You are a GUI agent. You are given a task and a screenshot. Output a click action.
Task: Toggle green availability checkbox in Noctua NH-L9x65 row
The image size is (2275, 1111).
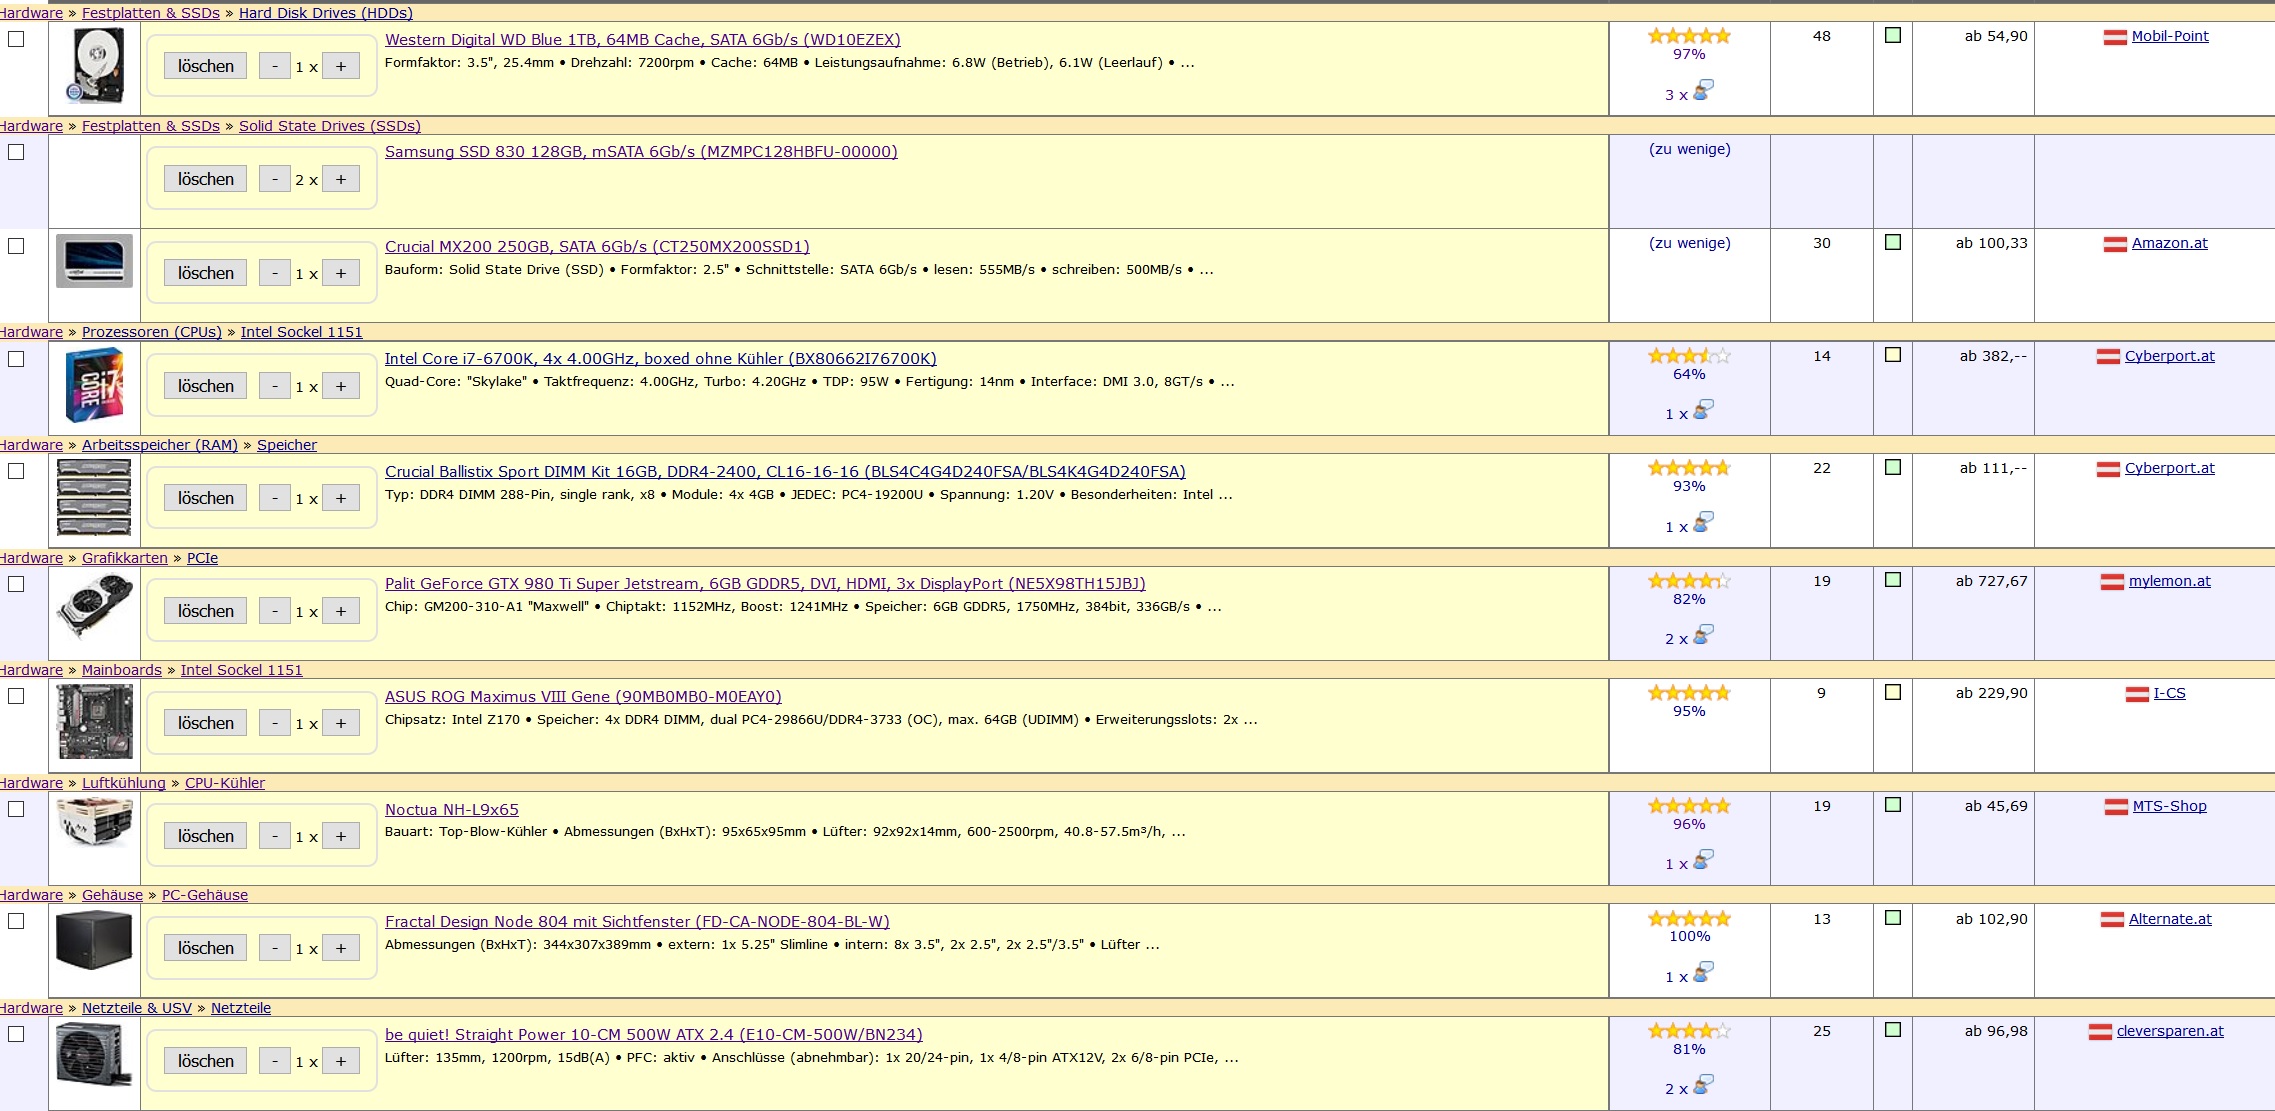tap(1893, 805)
